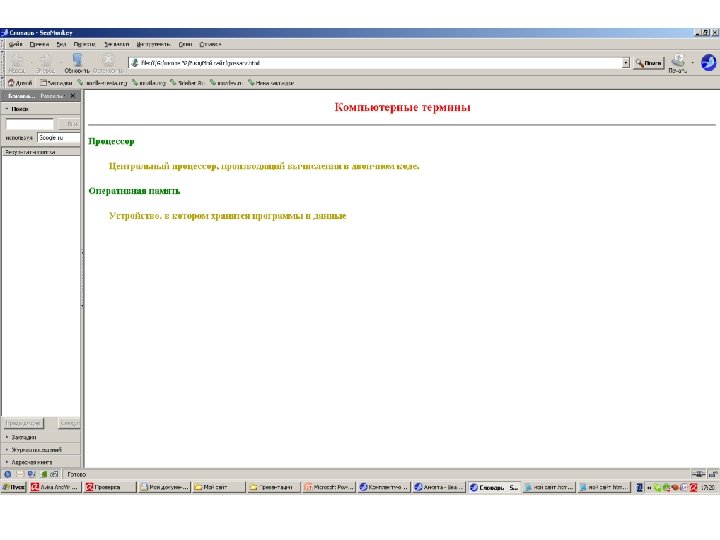Screen dimensions: 720x540
Task: Click the Процессор heading text
Action: 112,141
